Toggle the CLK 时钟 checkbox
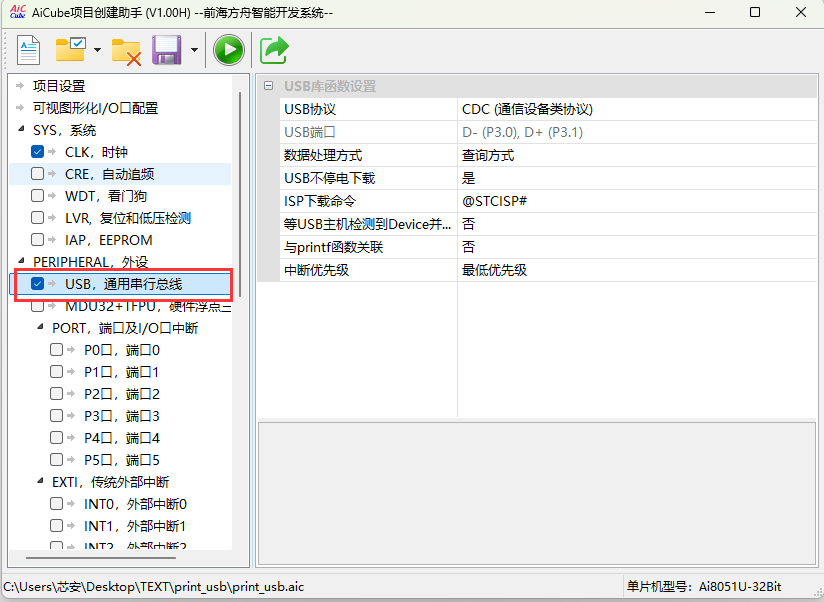This screenshot has height=602, width=824. point(37,152)
